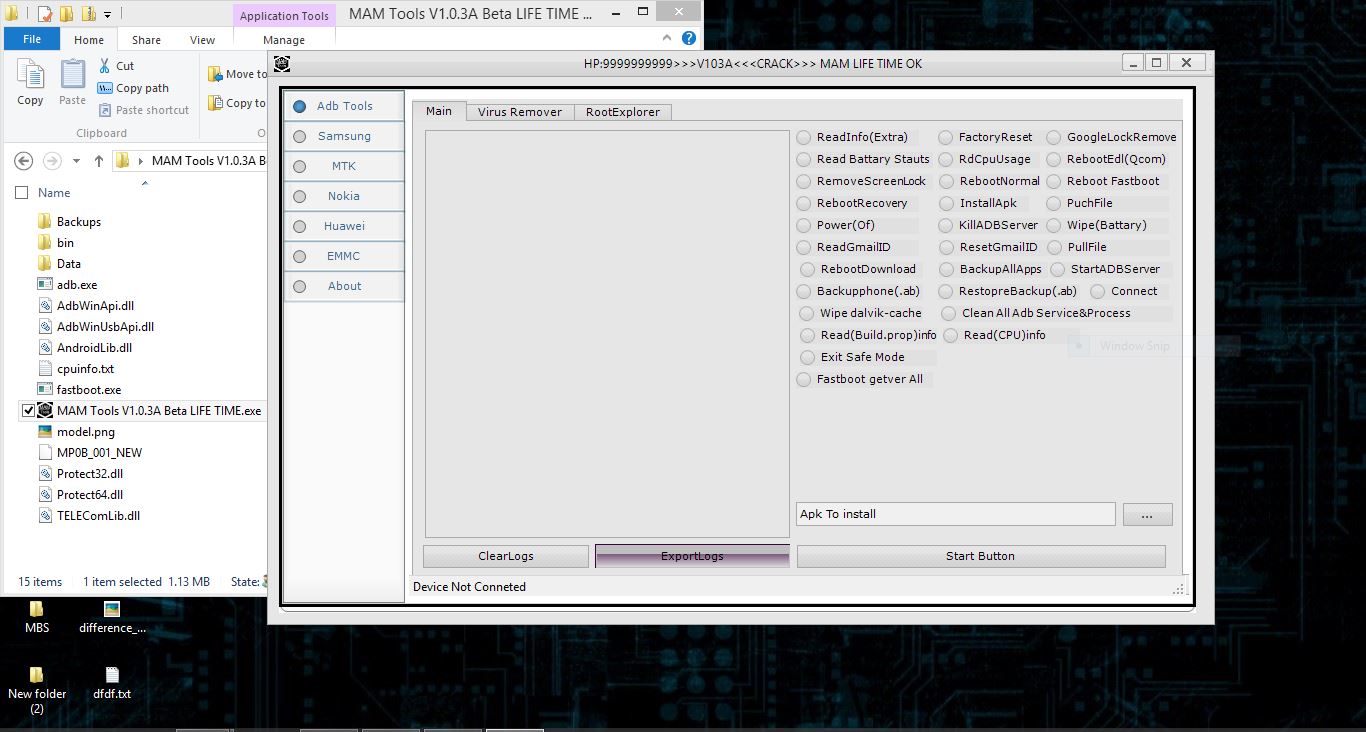Viewport: 1366px width, 732px height.
Task: Choose the RebootDownload radio option
Action: click(808, 269)
